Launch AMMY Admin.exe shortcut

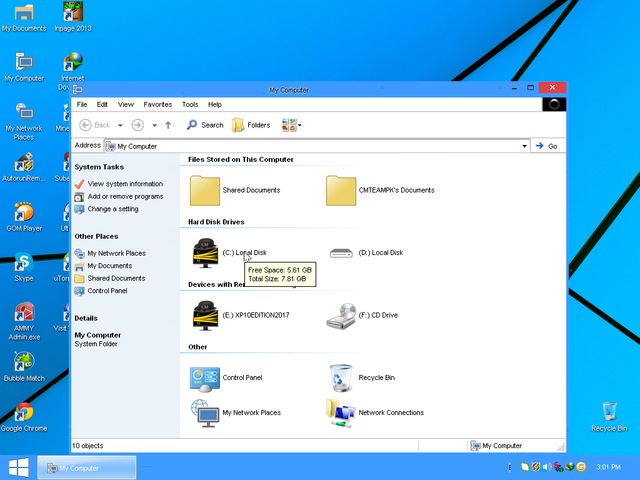pos(24,322)
